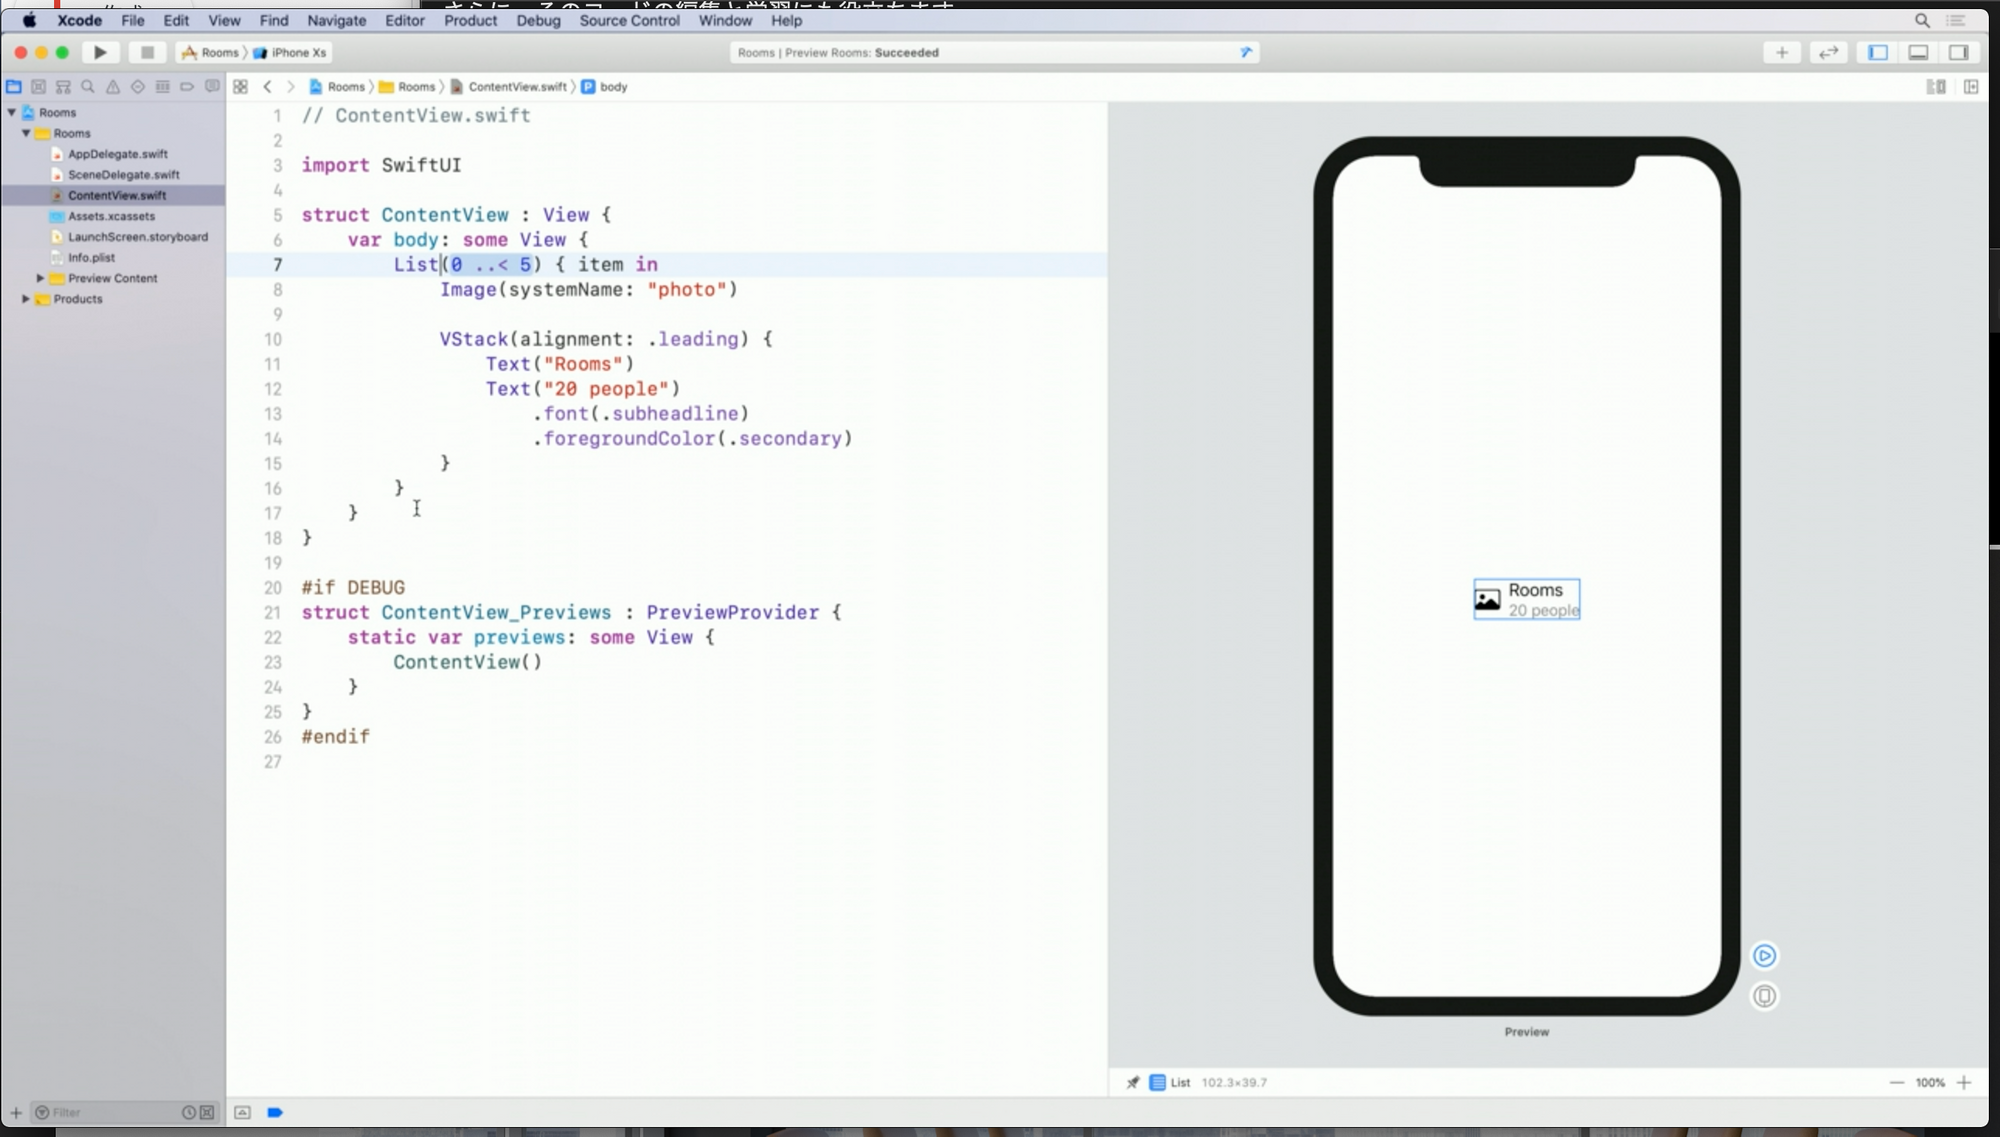The width and height of the screenshot is (2000, 1137).
Task: Toggle the bottom Debug area
Action: [1918, 52]
